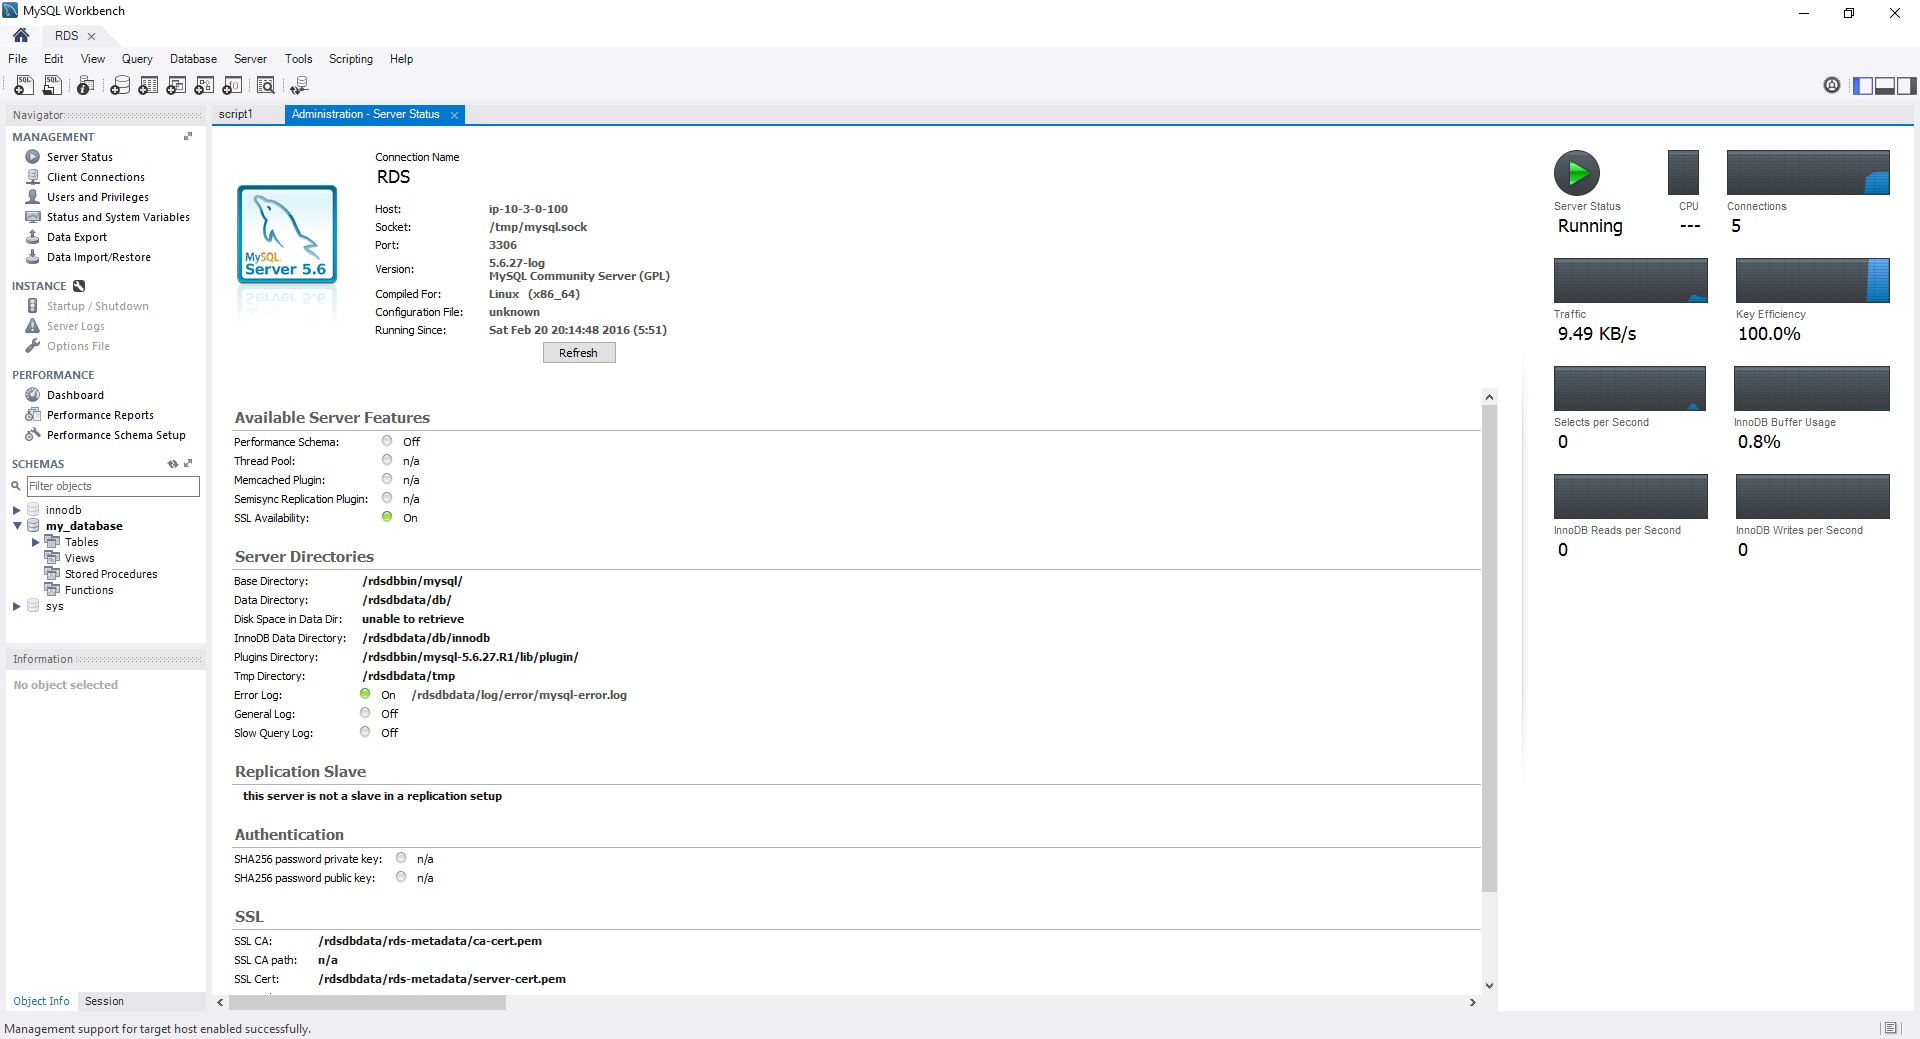Open the object inspector toolbar icon
Screen dimensions: 1920x1039
tap(86, 86)
